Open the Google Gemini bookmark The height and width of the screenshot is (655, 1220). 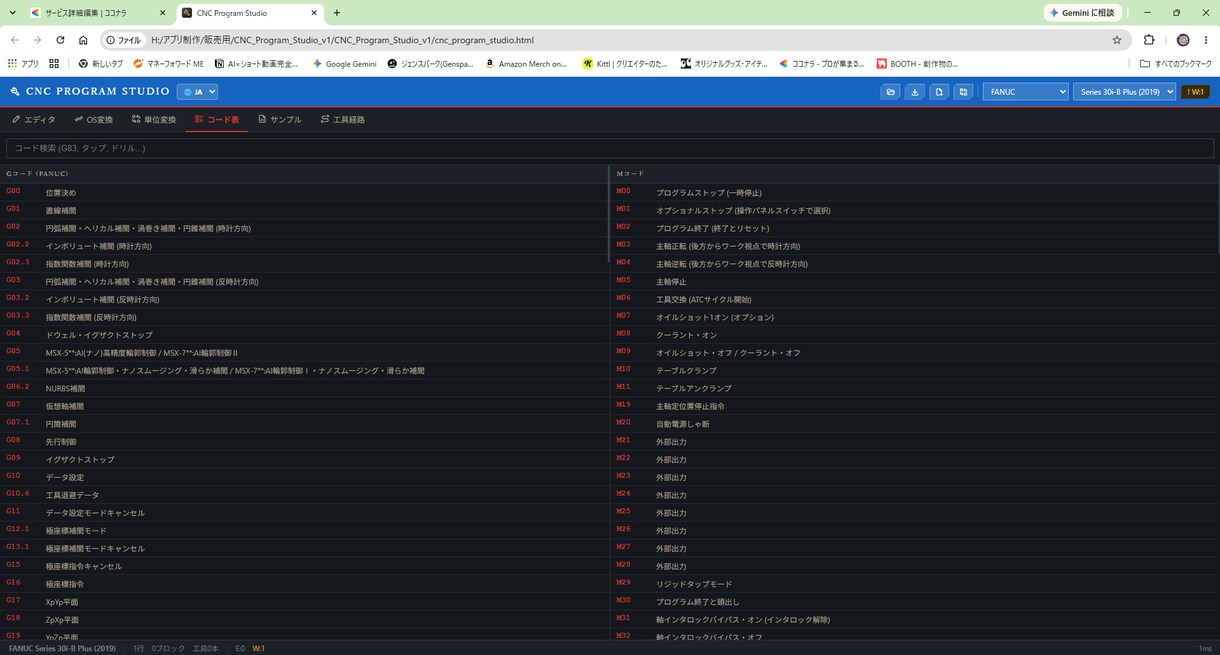pos(344,63)
